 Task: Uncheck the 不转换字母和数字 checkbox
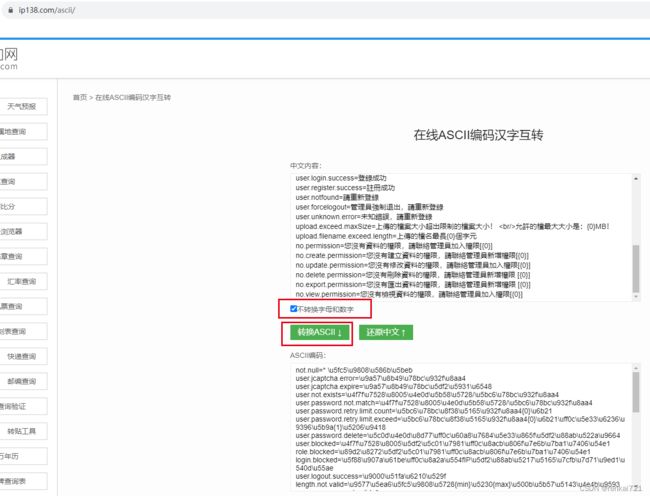tap(293, 309)
